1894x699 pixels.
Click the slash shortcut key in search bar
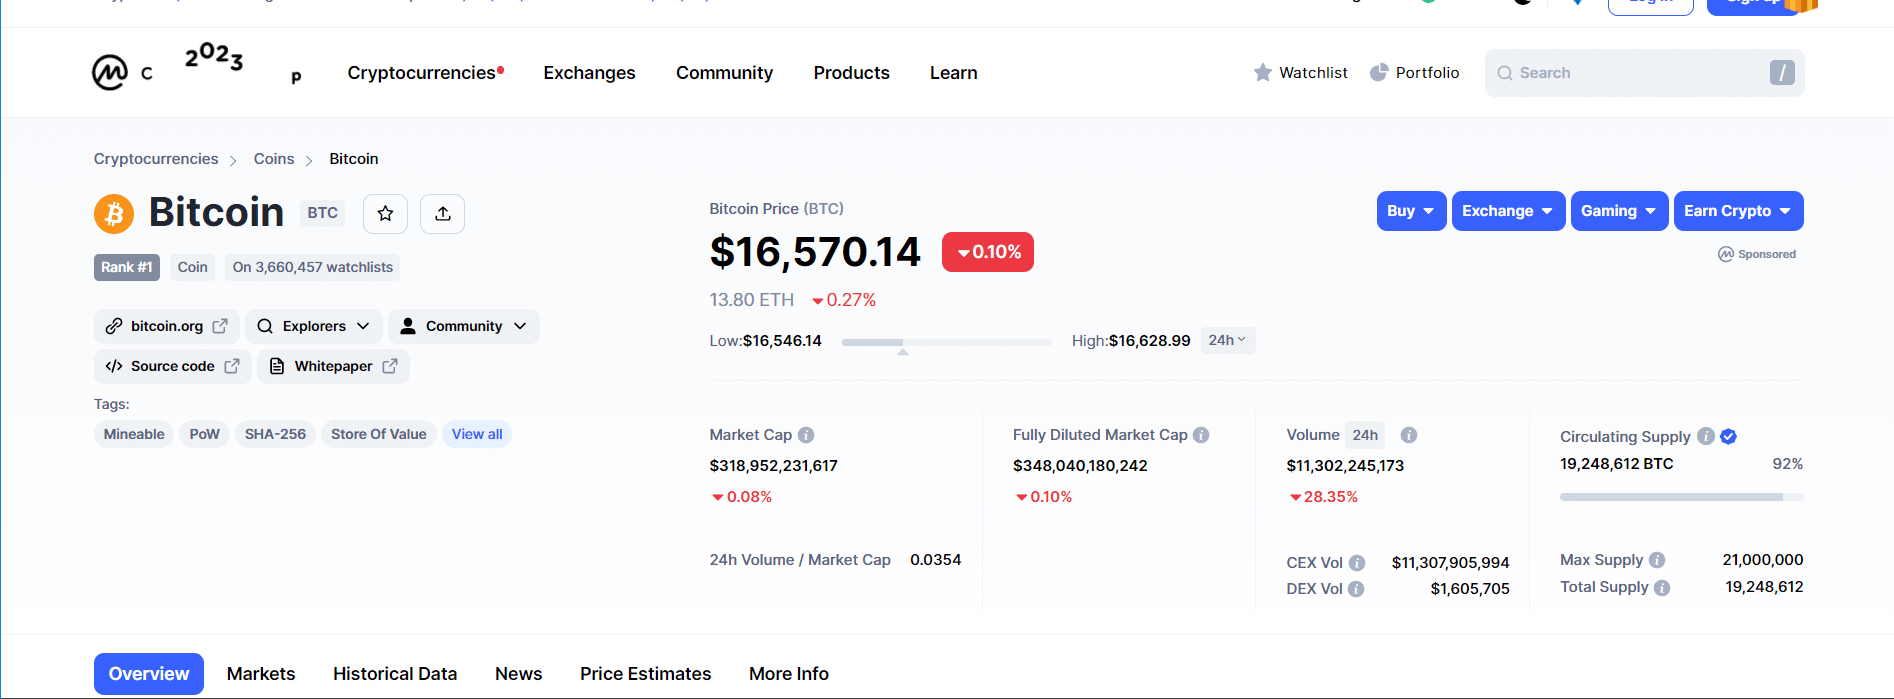point(1782,72)
